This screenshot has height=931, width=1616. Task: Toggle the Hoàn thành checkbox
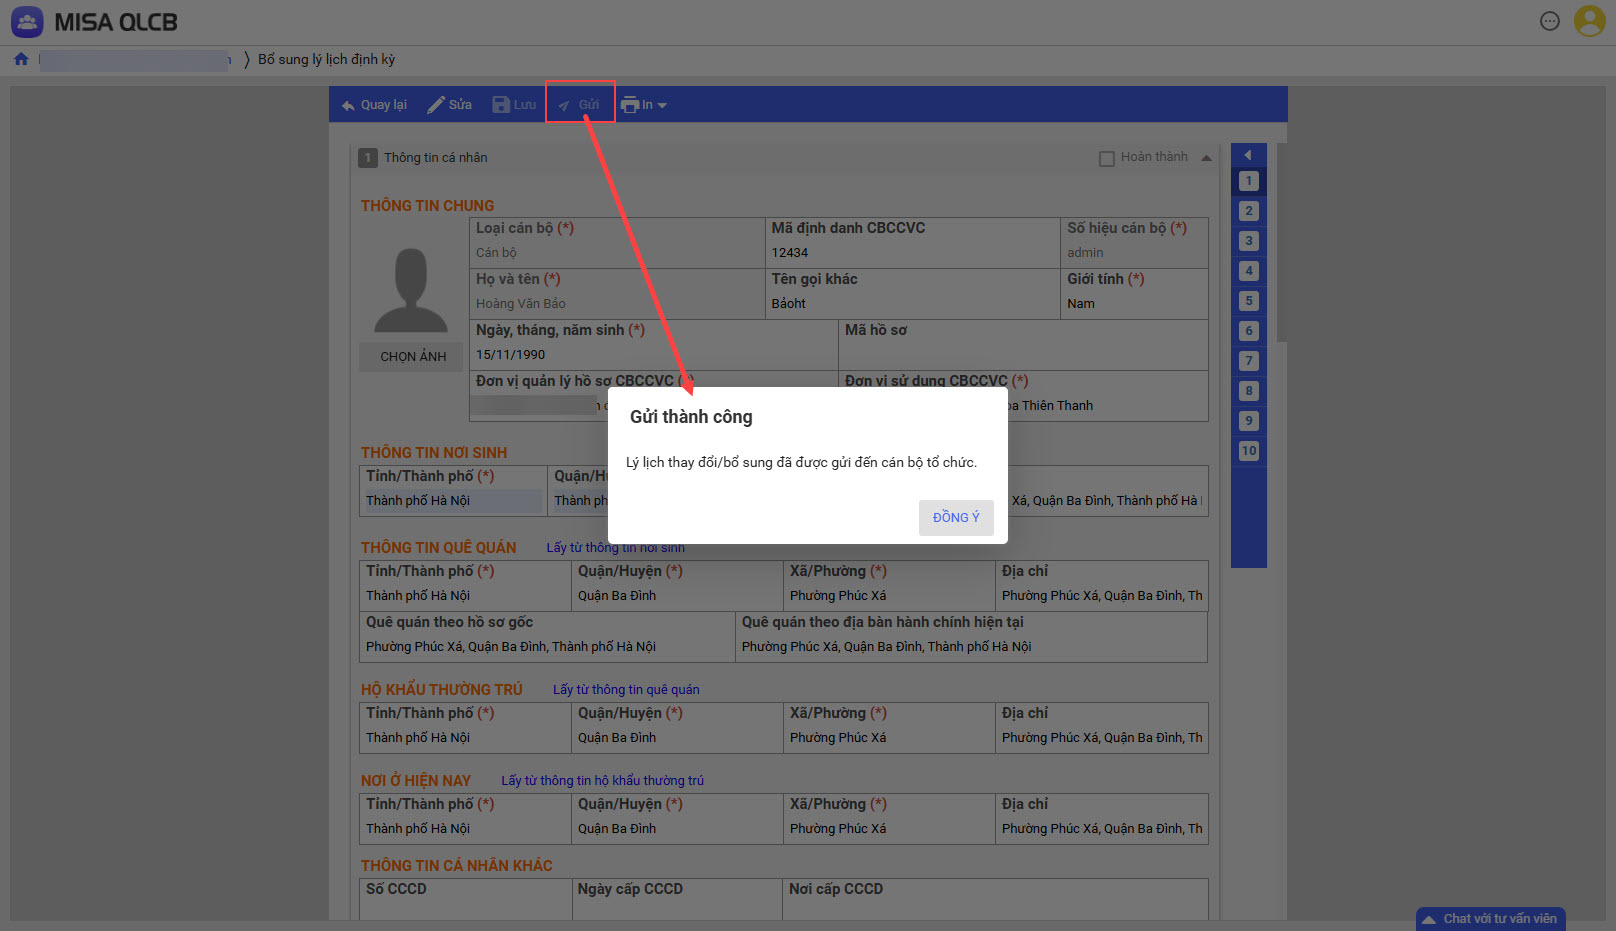click(x=1106, y=158)
